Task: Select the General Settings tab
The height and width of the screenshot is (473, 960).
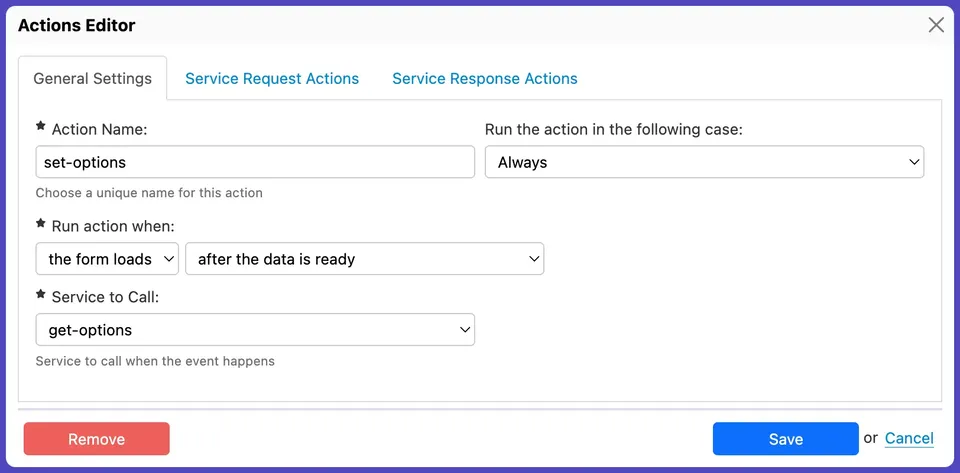Action: coord(93,78)
